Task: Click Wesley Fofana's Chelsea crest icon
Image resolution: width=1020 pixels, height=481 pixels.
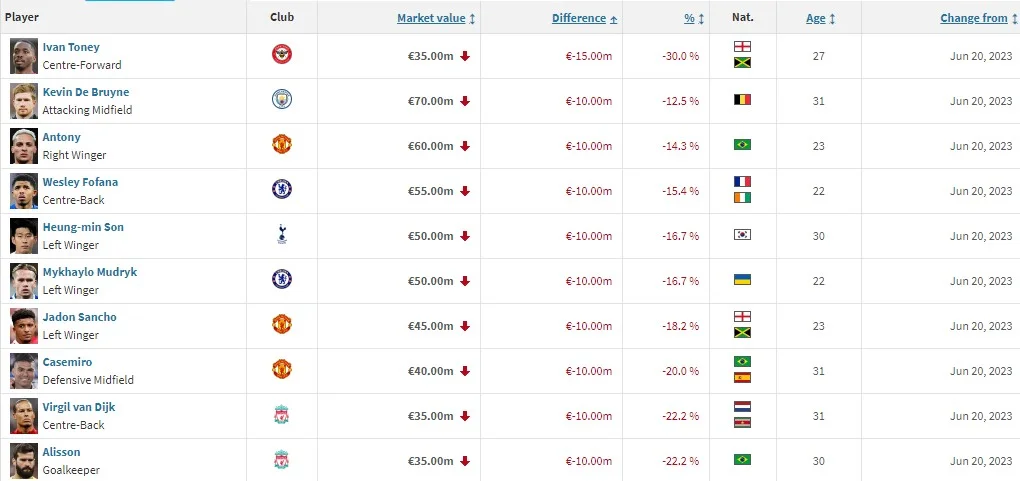Action: click(x=282, y=190)
